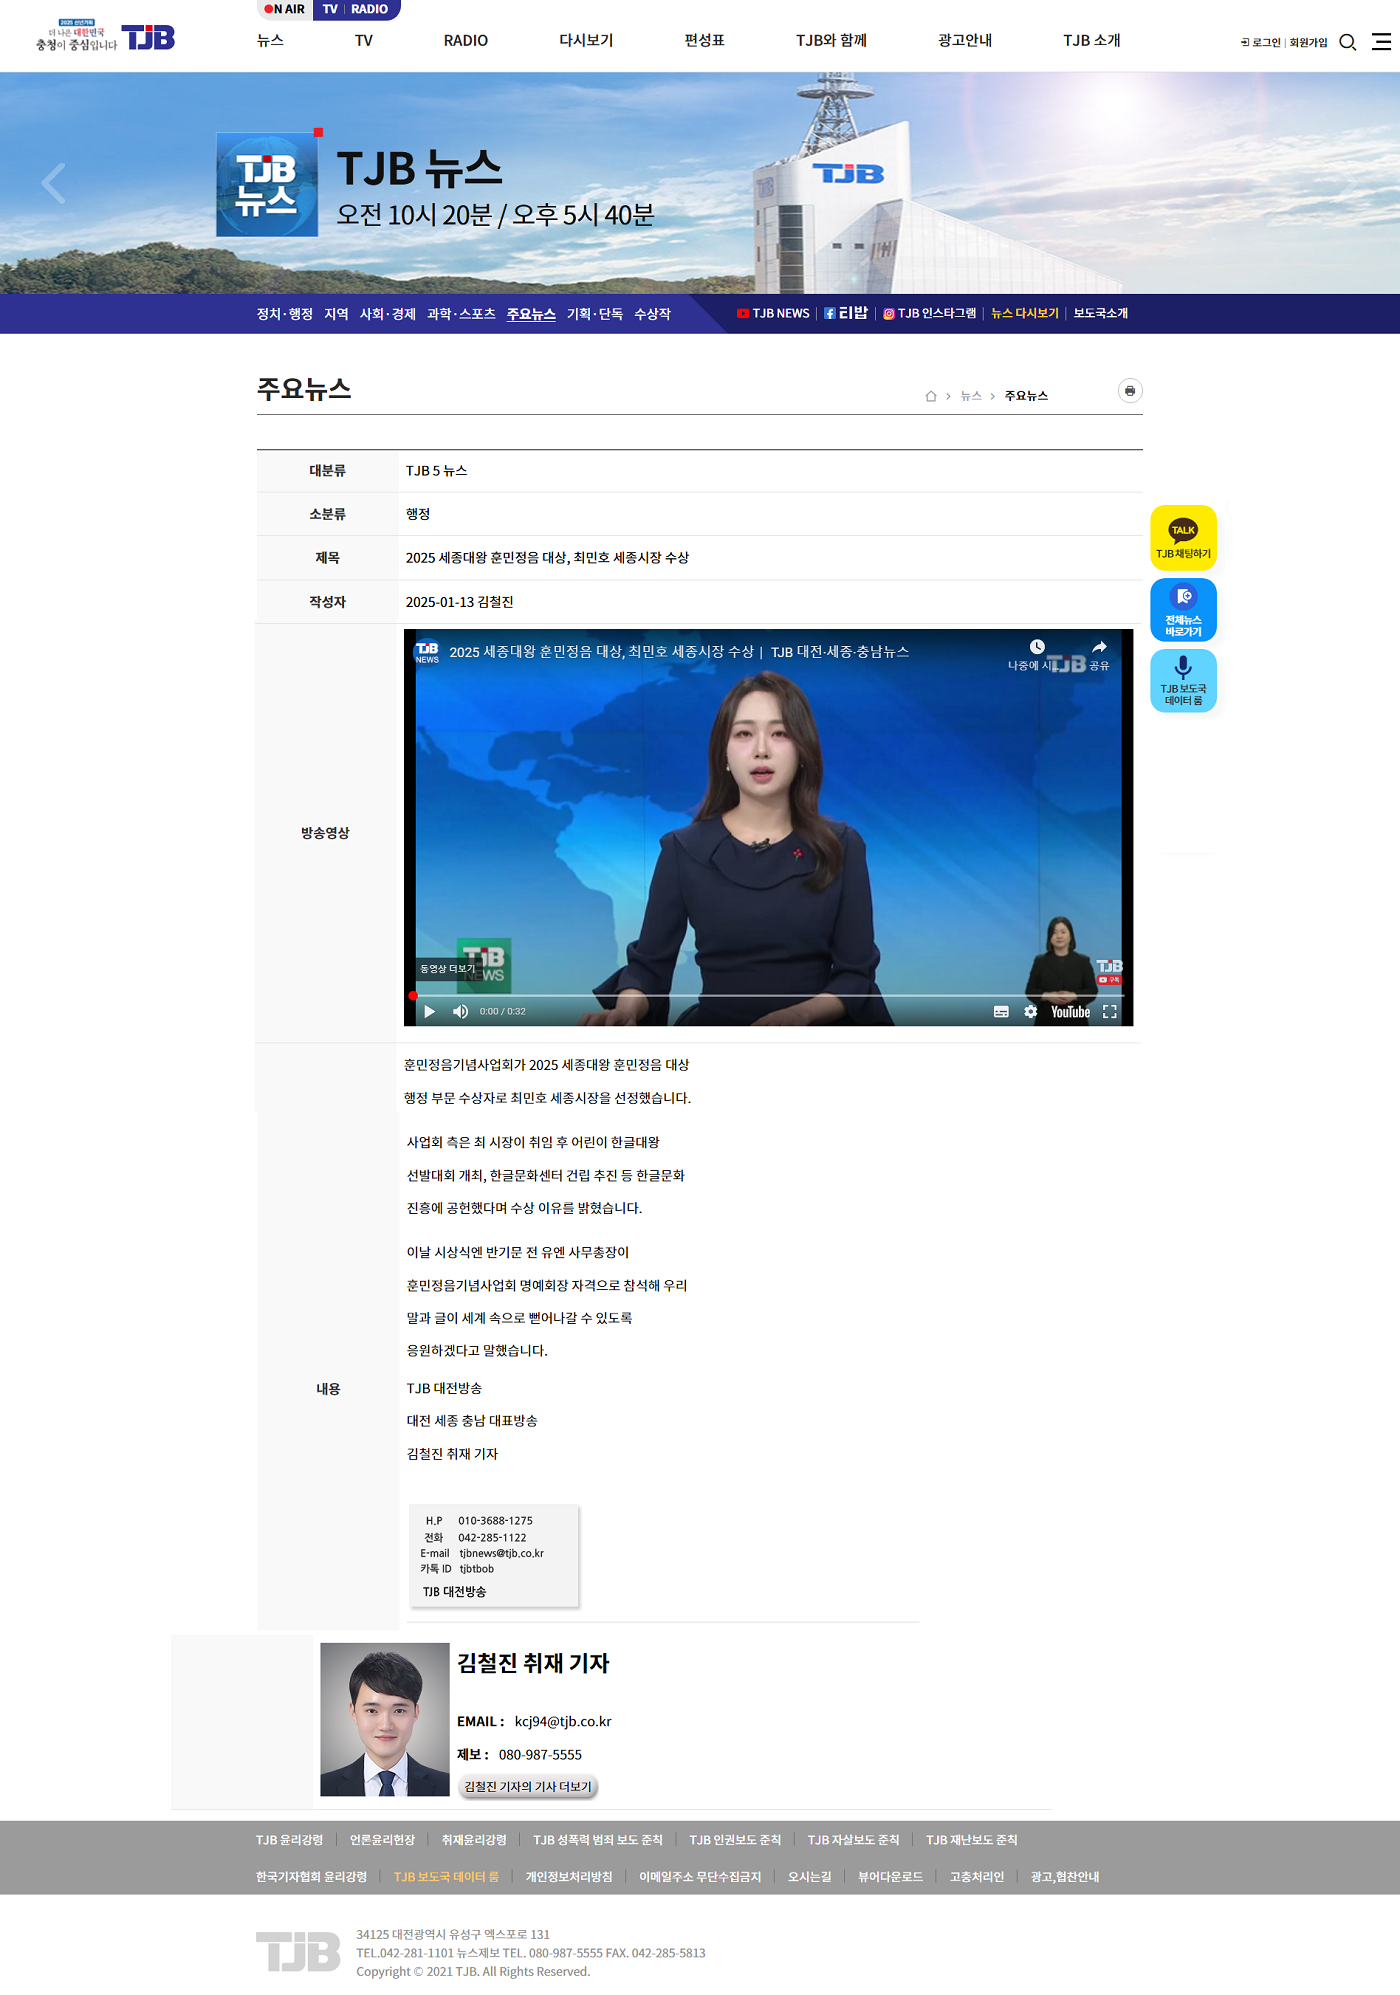Click the share arrow on video

(x=1099, y=648)
